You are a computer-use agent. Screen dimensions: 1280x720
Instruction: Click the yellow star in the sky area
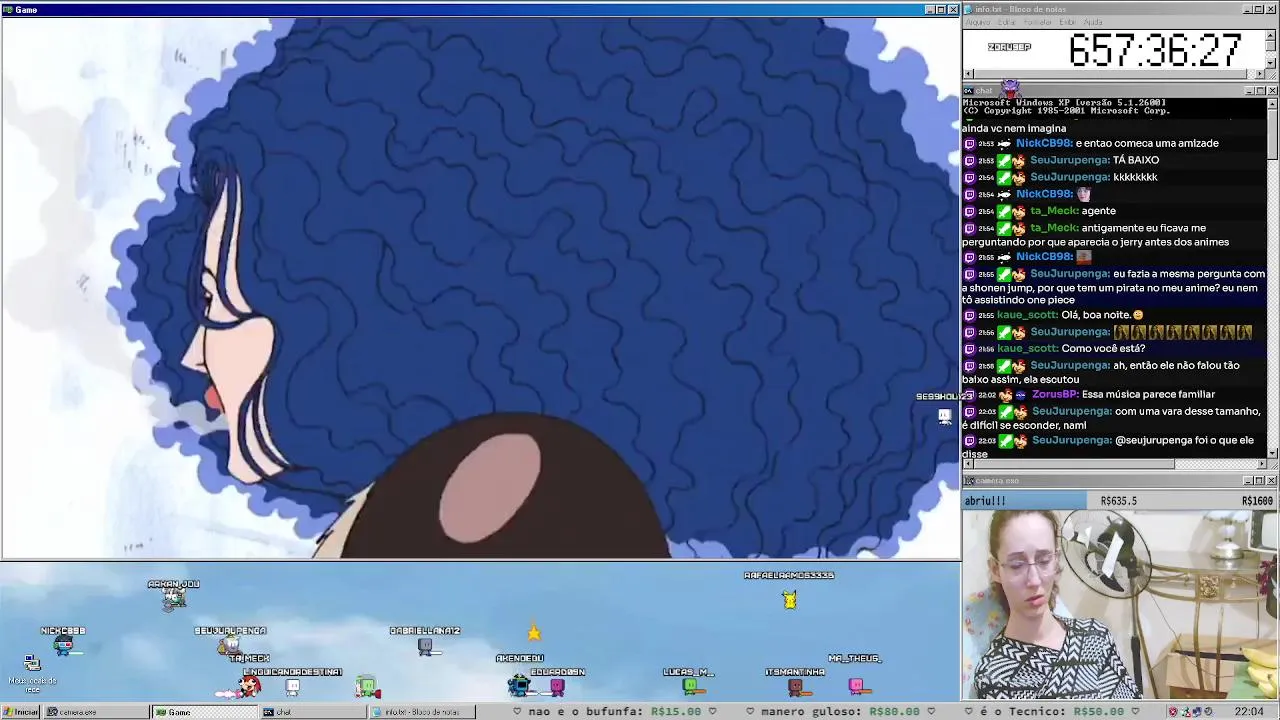tap(534, 632)
